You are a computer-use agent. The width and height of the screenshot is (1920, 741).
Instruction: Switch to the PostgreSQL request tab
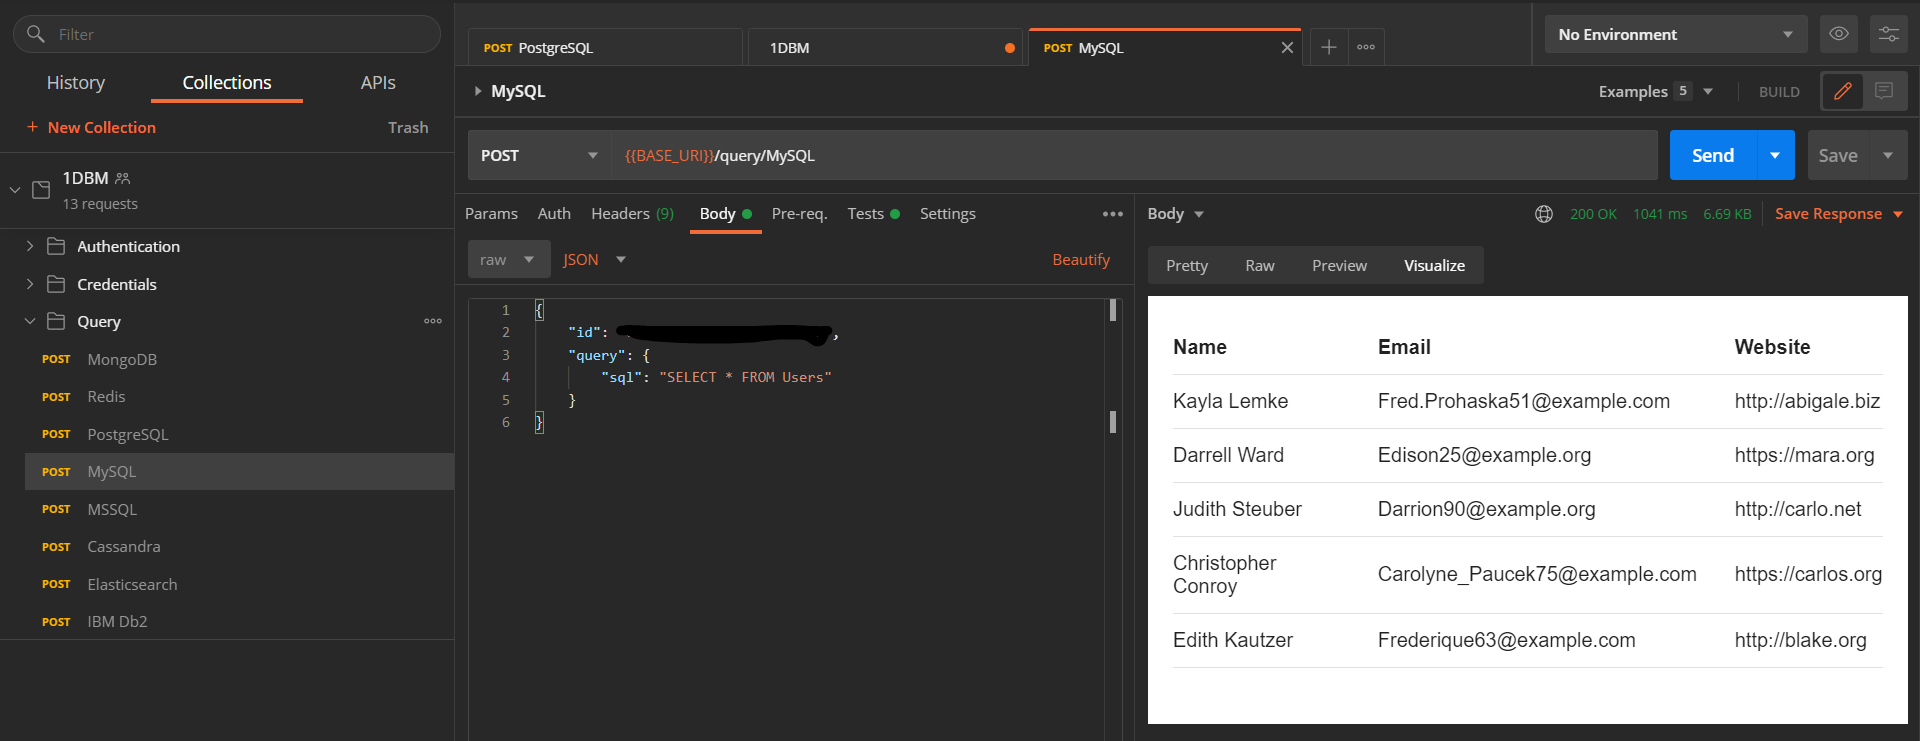(605, 48)
